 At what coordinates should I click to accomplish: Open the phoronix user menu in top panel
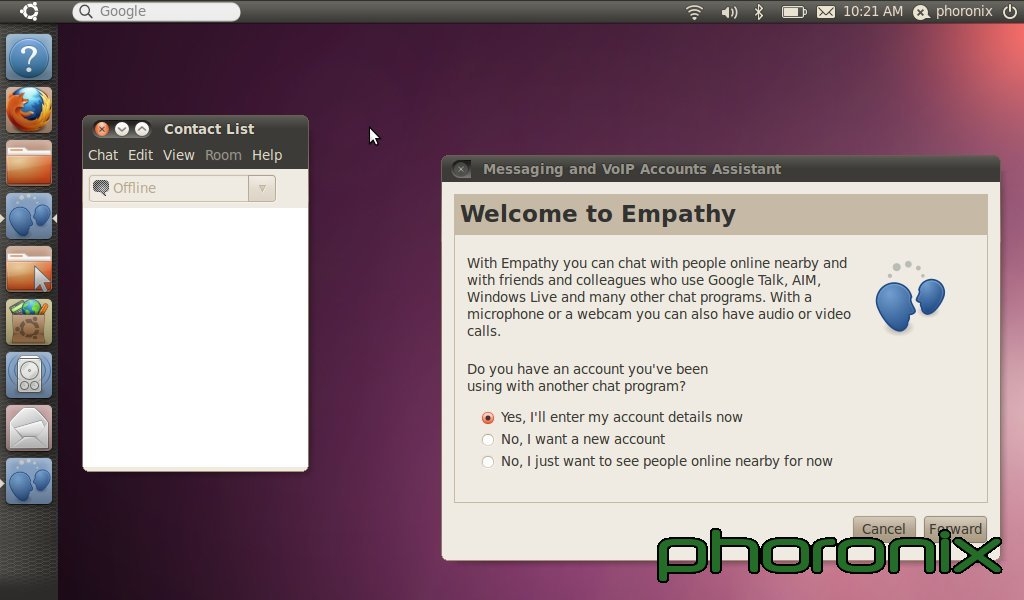click(x=954, y=12)
